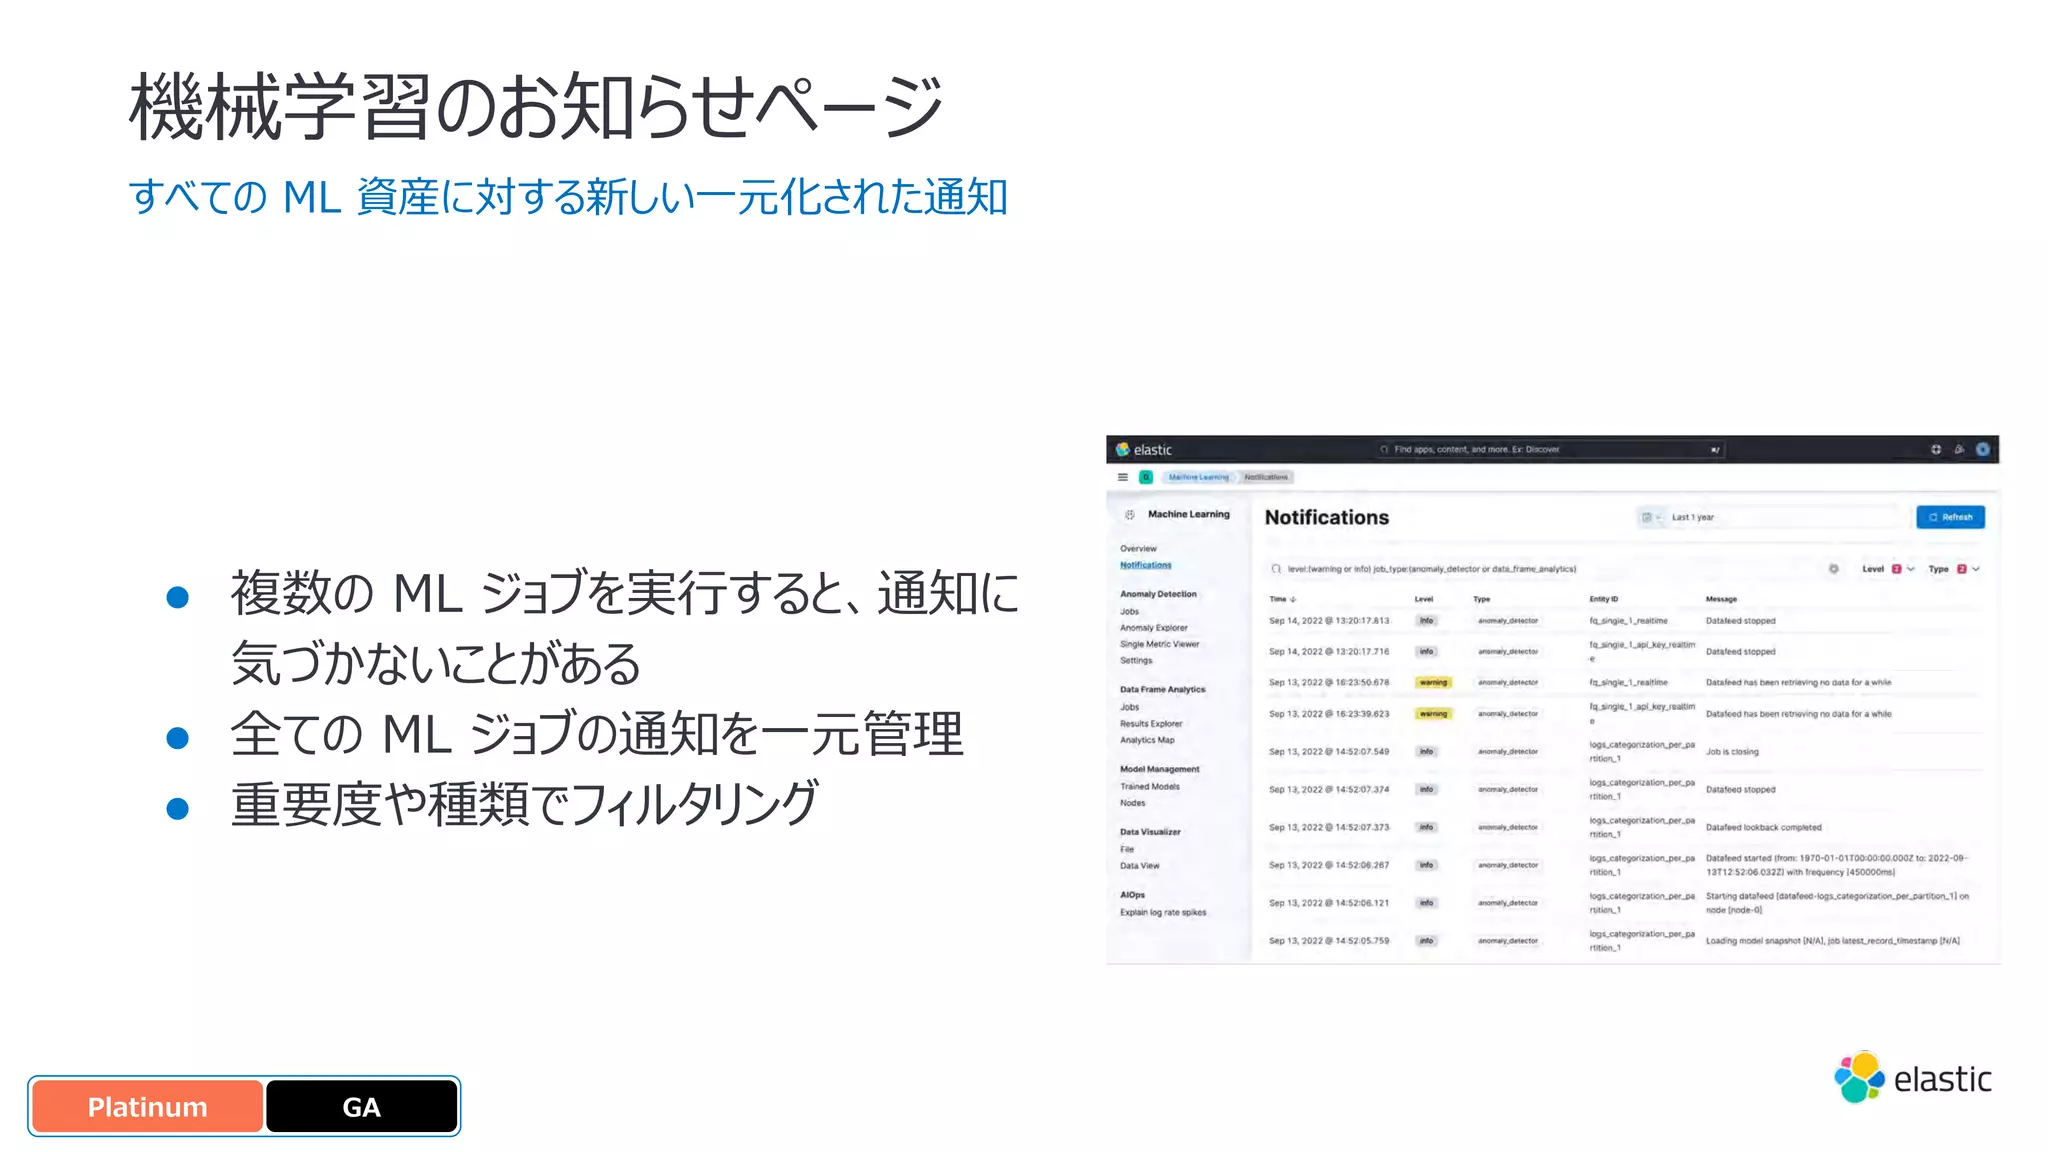Click the Refresh button
Viewport: 2048px width, 1152px height.
pos(1950,517)
